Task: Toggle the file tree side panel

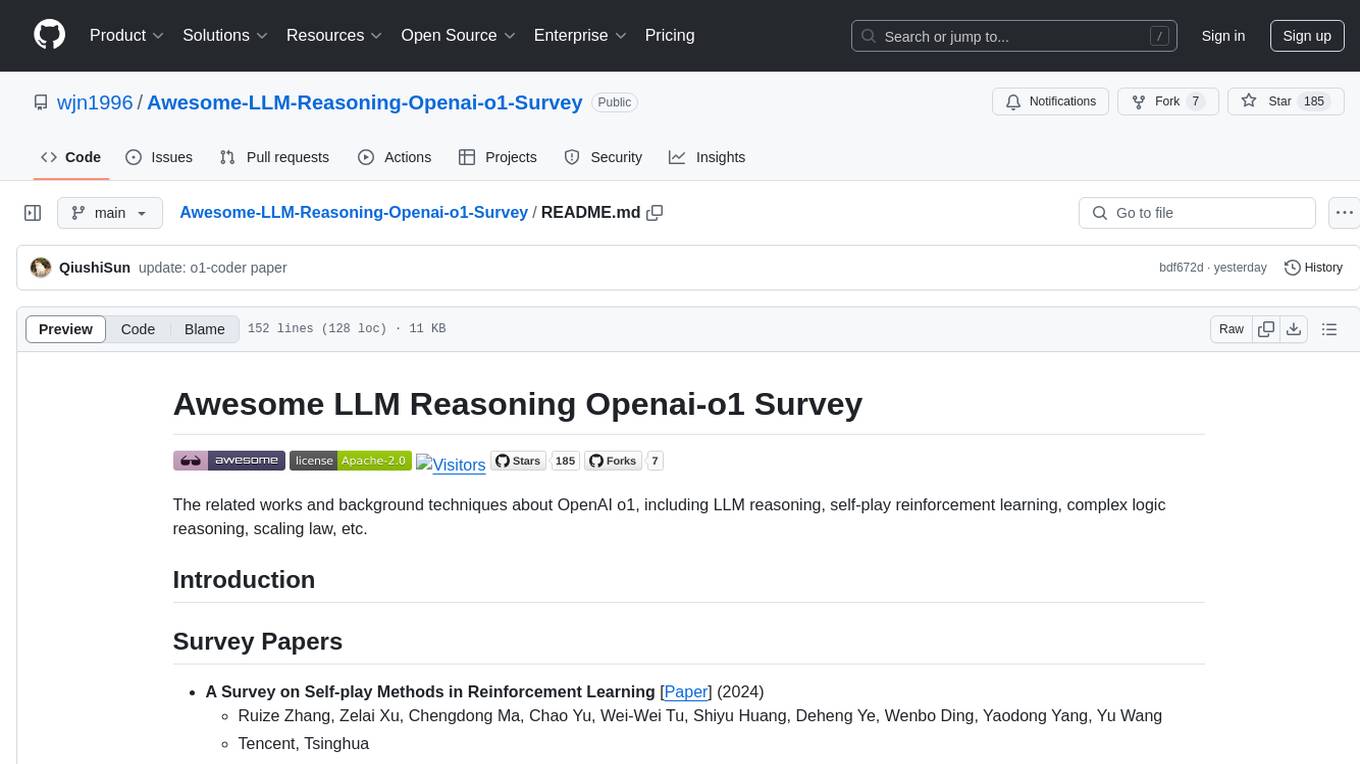Action: click(x=33, y=213)
